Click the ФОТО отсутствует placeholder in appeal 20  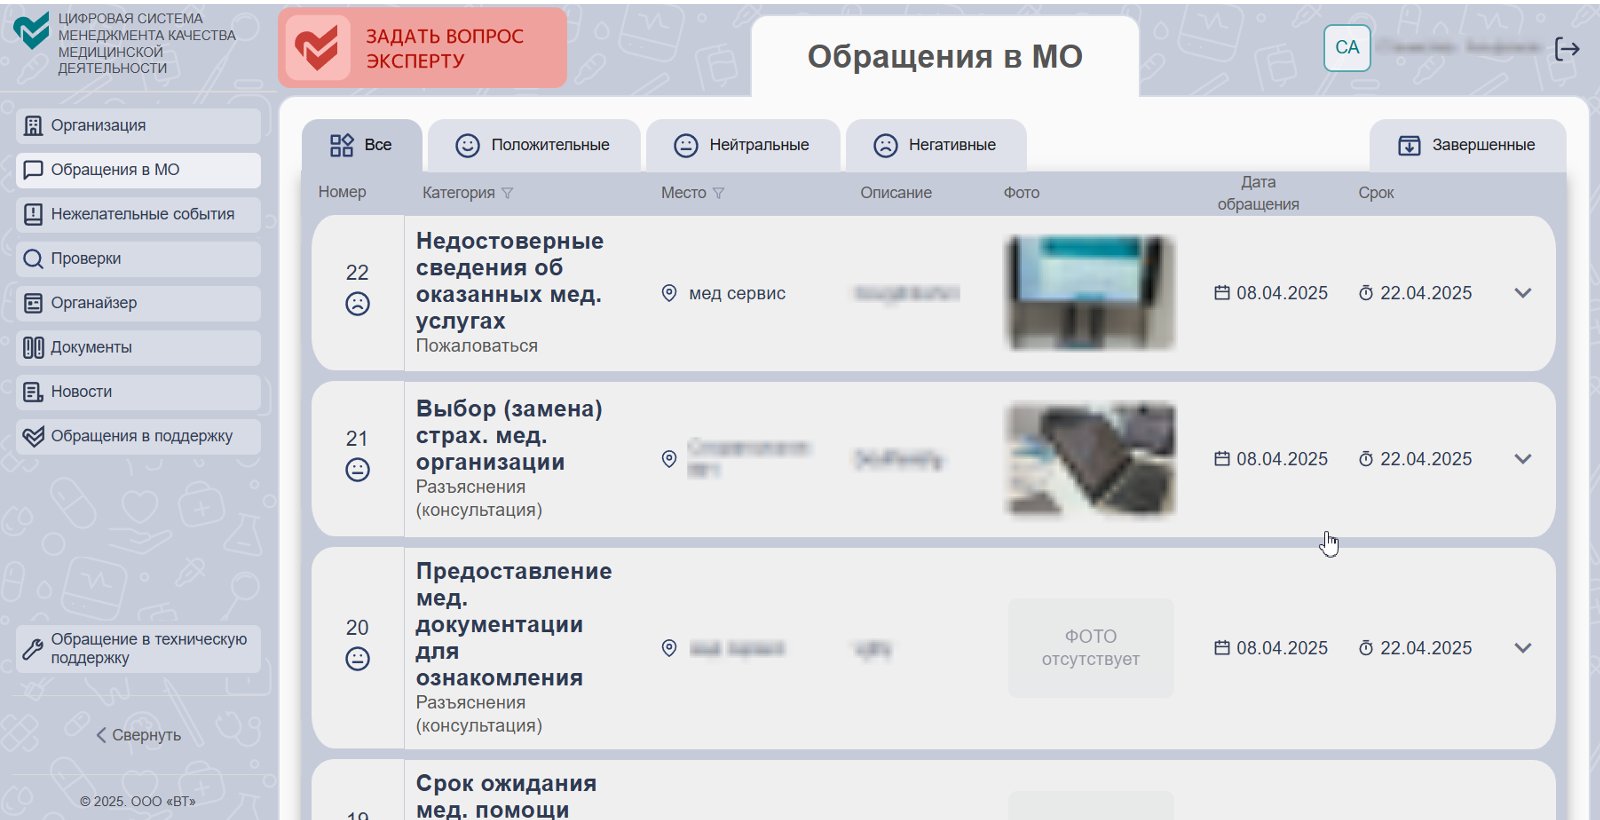point(1090,648)
